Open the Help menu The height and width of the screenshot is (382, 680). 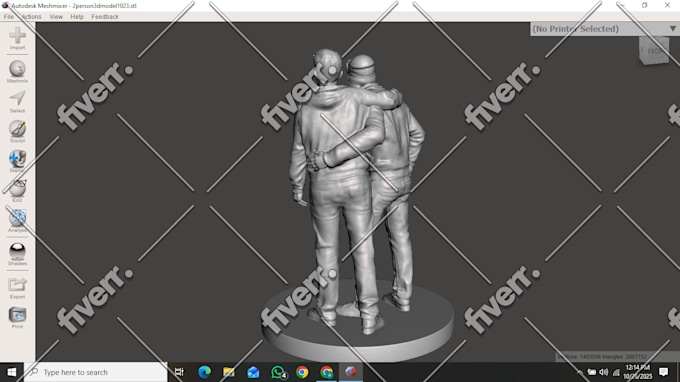pos(77,16)
